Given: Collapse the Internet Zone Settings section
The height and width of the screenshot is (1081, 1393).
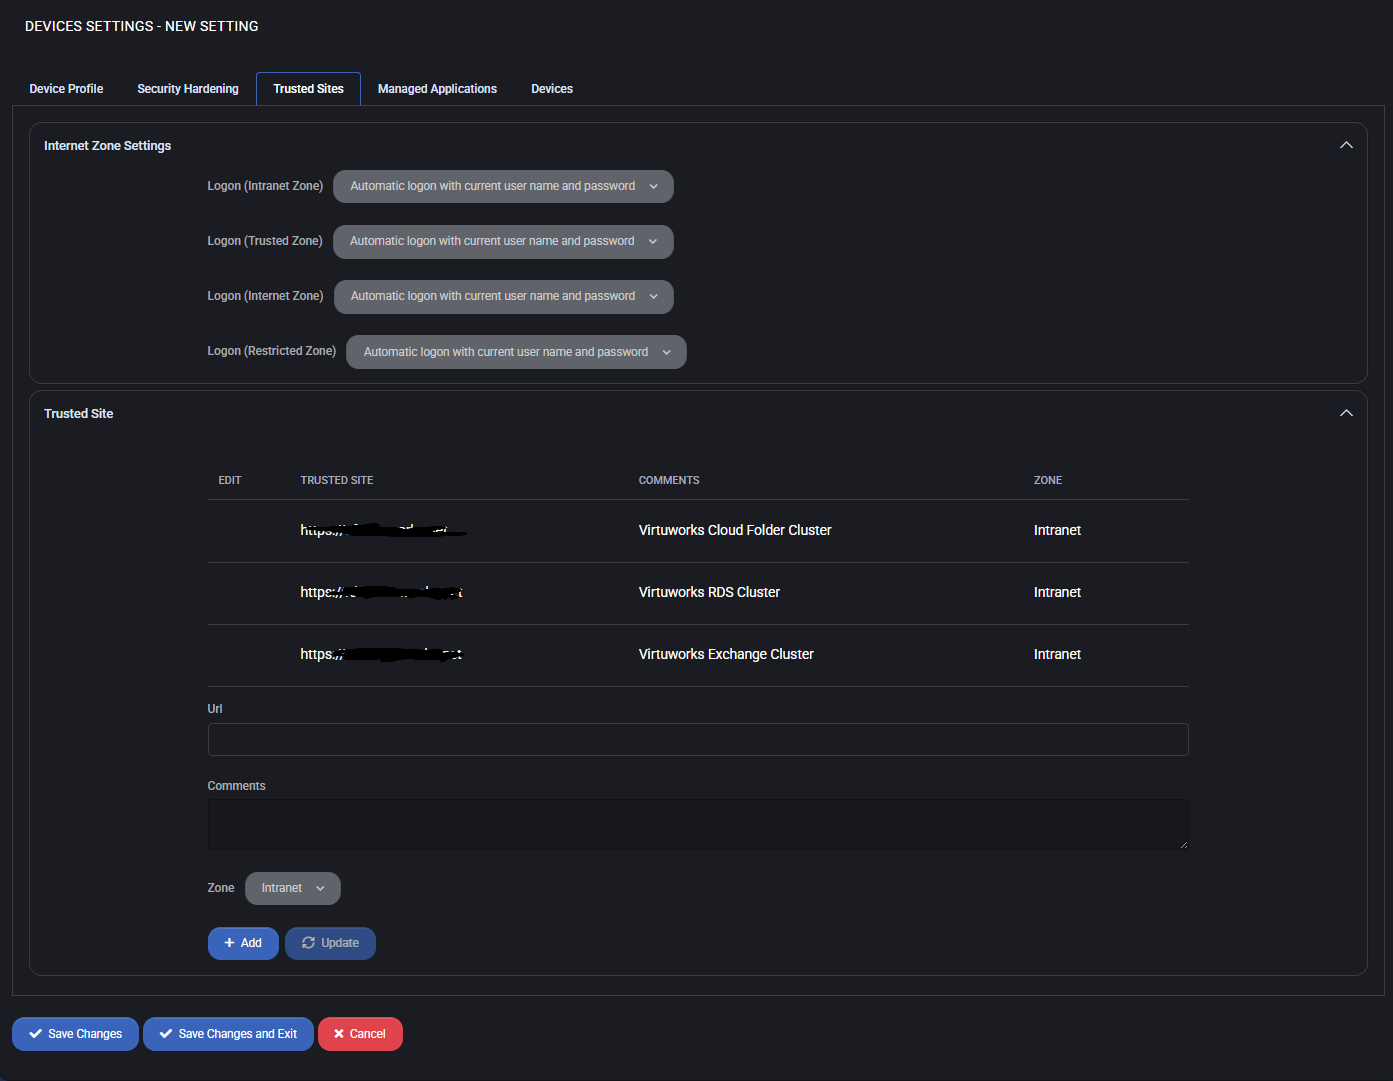Looking at the screenshot, I should point(1346,145).
